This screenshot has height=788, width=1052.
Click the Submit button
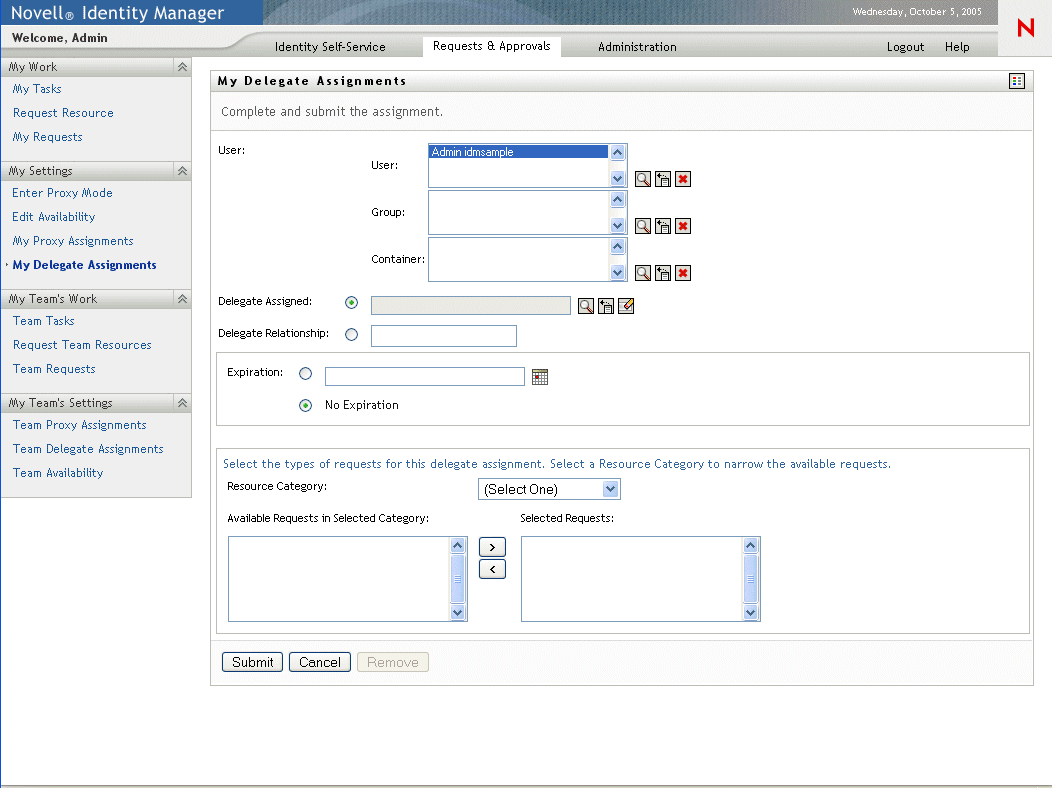point(252,662)
